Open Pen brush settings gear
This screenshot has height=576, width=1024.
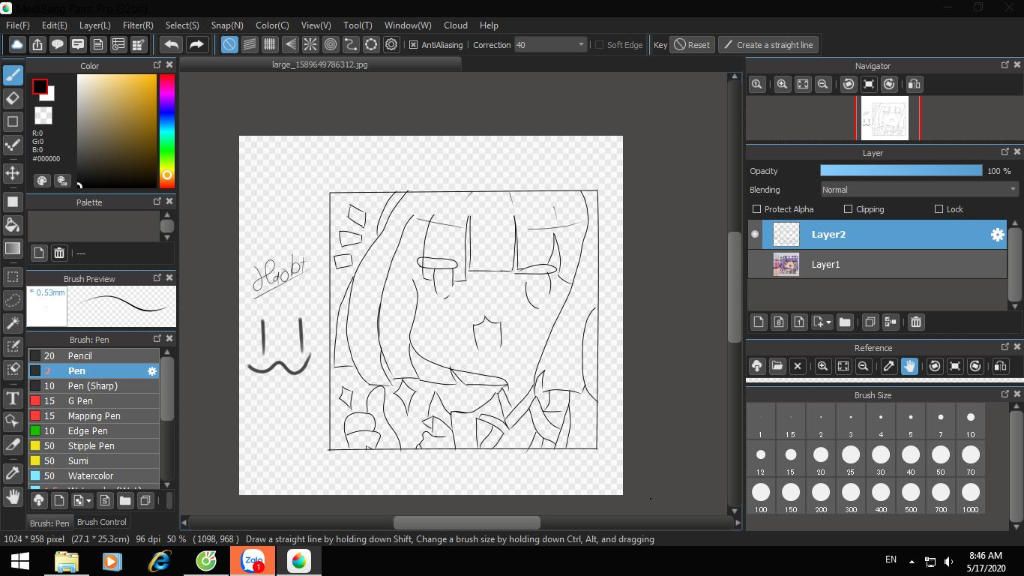coord(152,371)
